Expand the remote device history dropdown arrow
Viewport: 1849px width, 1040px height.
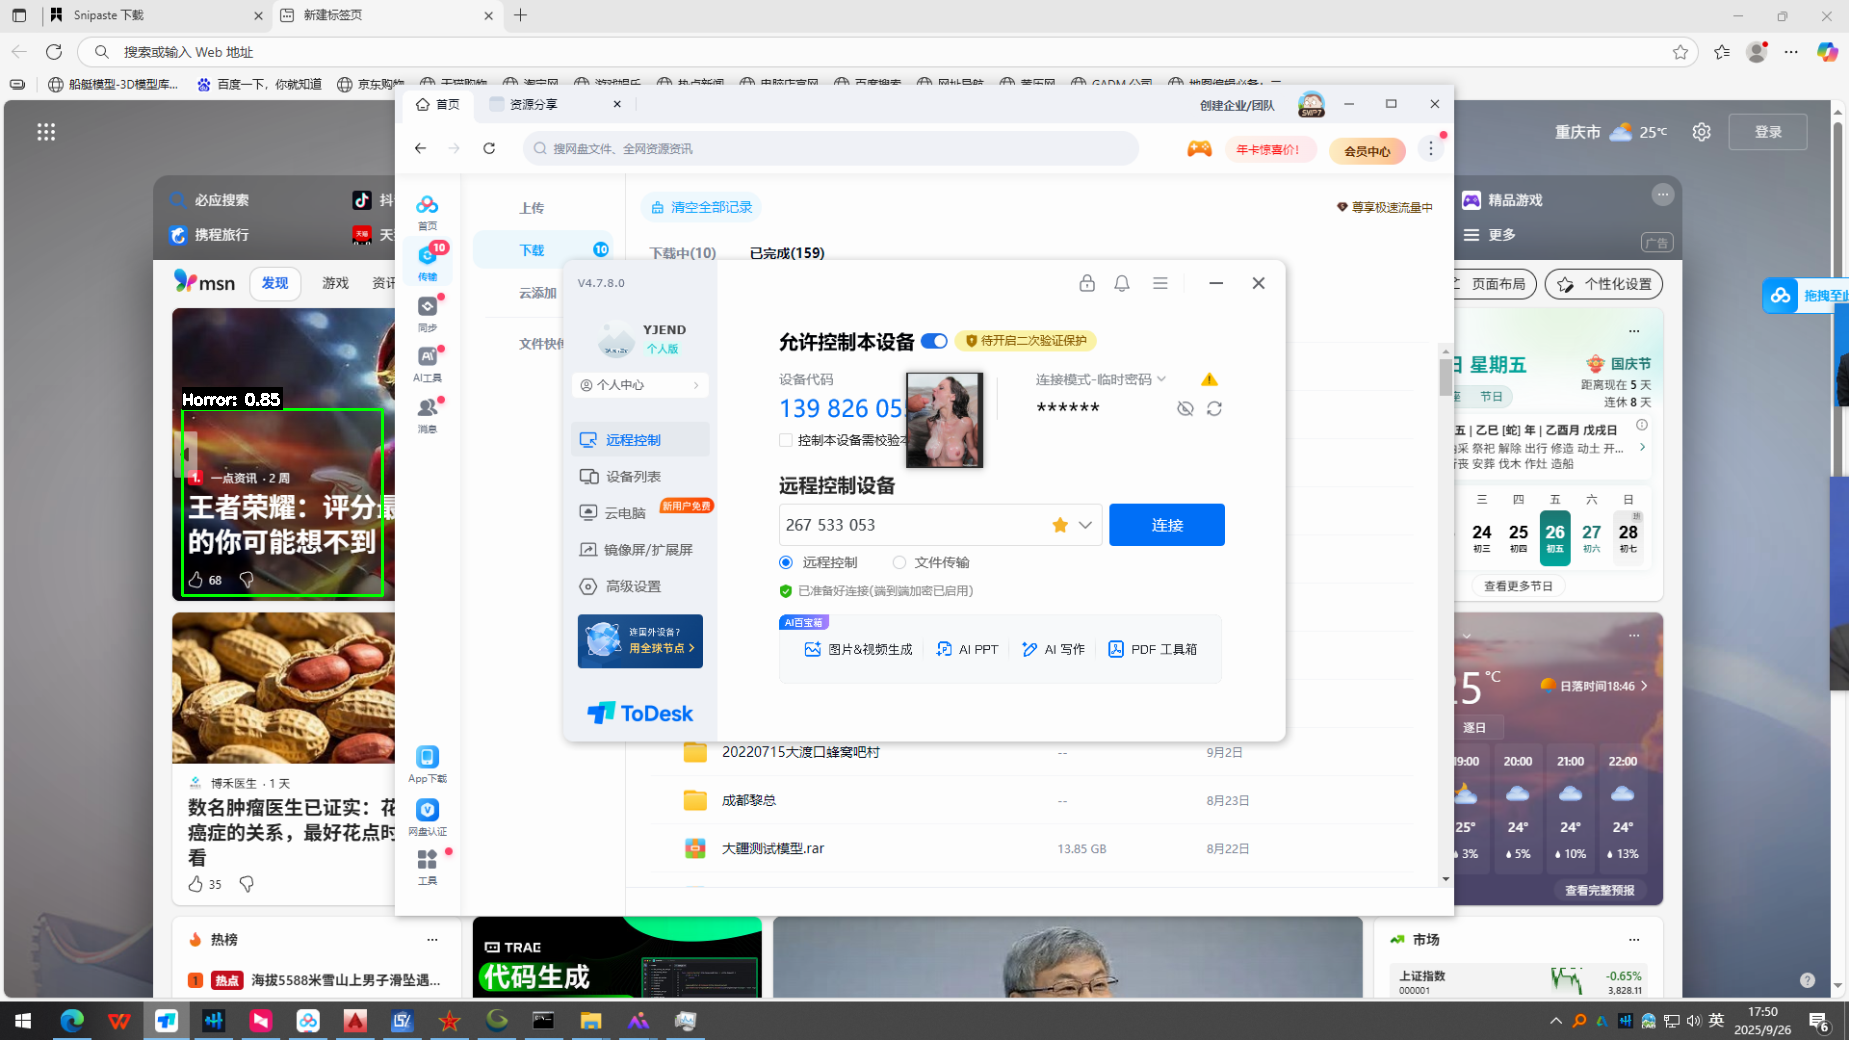point(1085,525)
